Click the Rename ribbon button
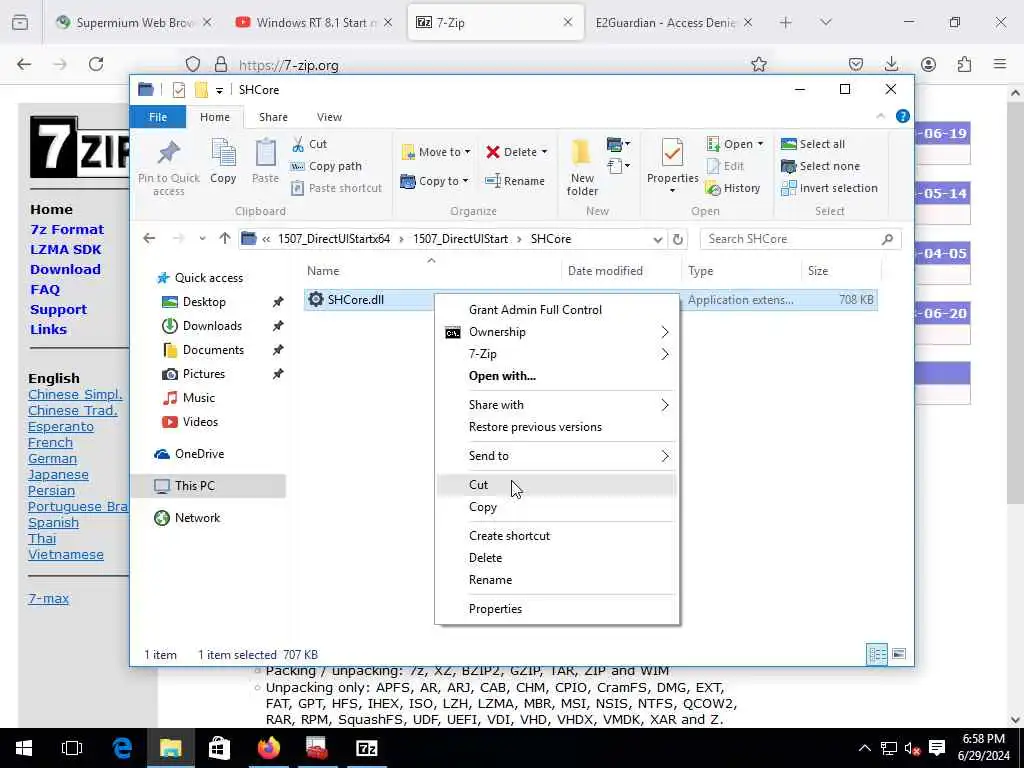This screenshot has height=768, width=1024. tap(515, 181)
